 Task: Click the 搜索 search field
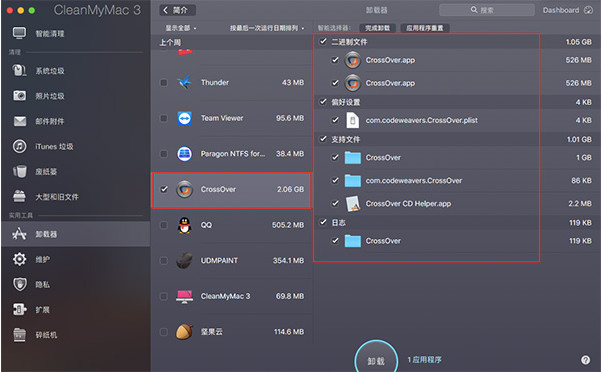pyautogui.click(x=486, y=10)
